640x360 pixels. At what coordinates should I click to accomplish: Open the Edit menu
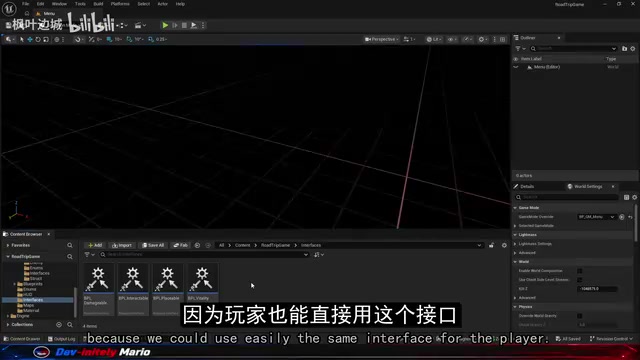(40, 4)
